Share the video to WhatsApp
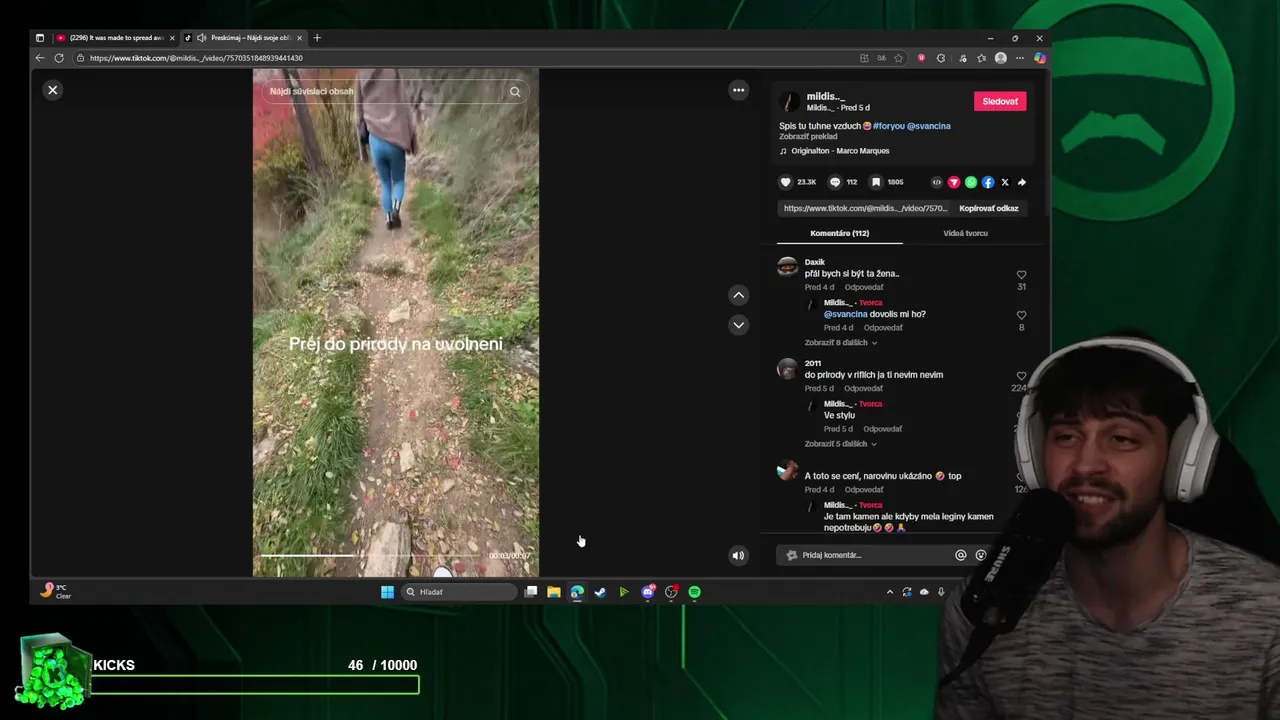The width and height of the screenshot is (1280, 720). click(970, 182)
